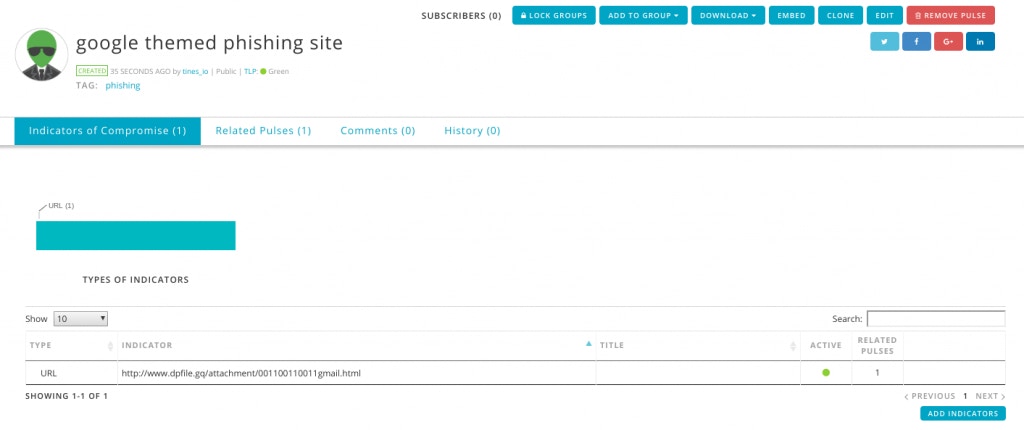Share pulse via Facebook icon
The width and height of the screenshot is (1024, 430).
[916, 41]
